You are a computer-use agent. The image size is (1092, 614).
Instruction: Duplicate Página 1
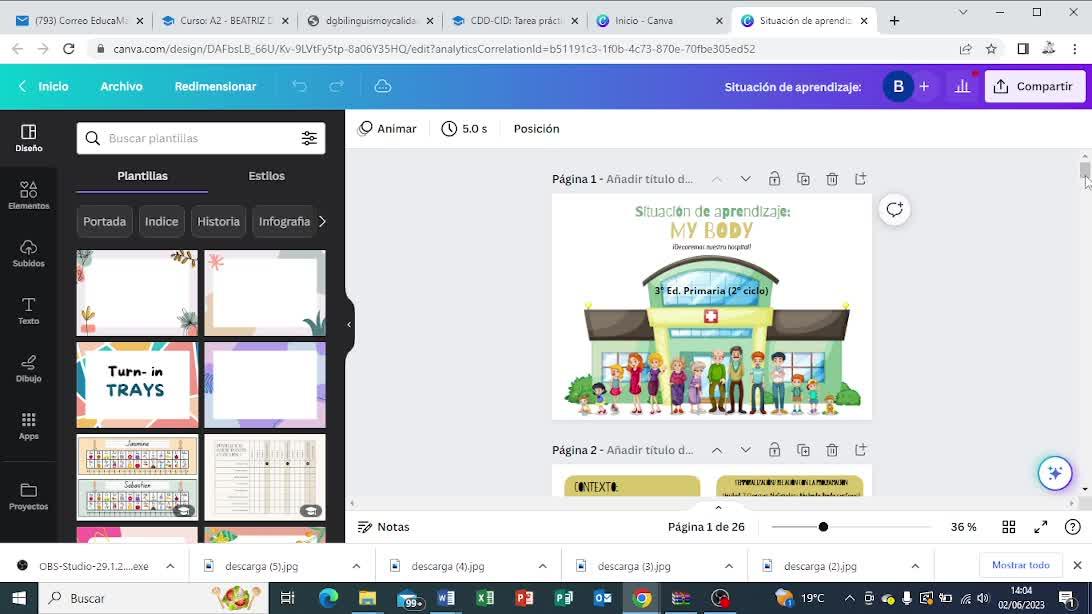click(803, 179)
